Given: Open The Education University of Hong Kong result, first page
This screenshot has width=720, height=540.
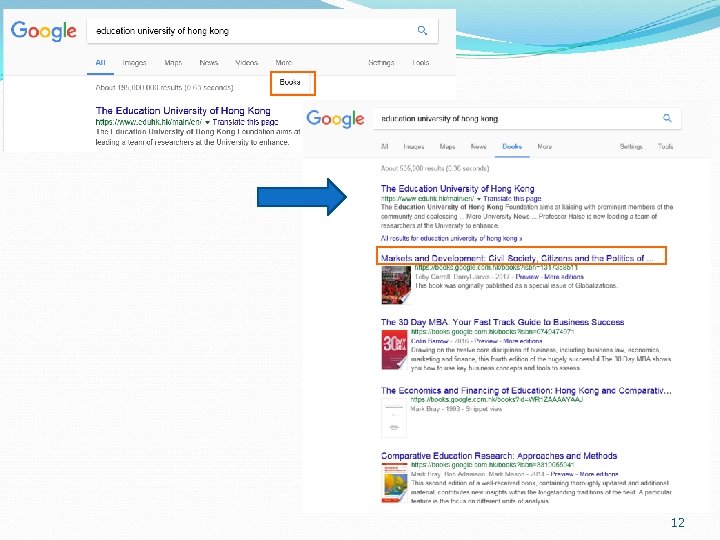Looking at the screenshot, I should click(x=183, y=111).
